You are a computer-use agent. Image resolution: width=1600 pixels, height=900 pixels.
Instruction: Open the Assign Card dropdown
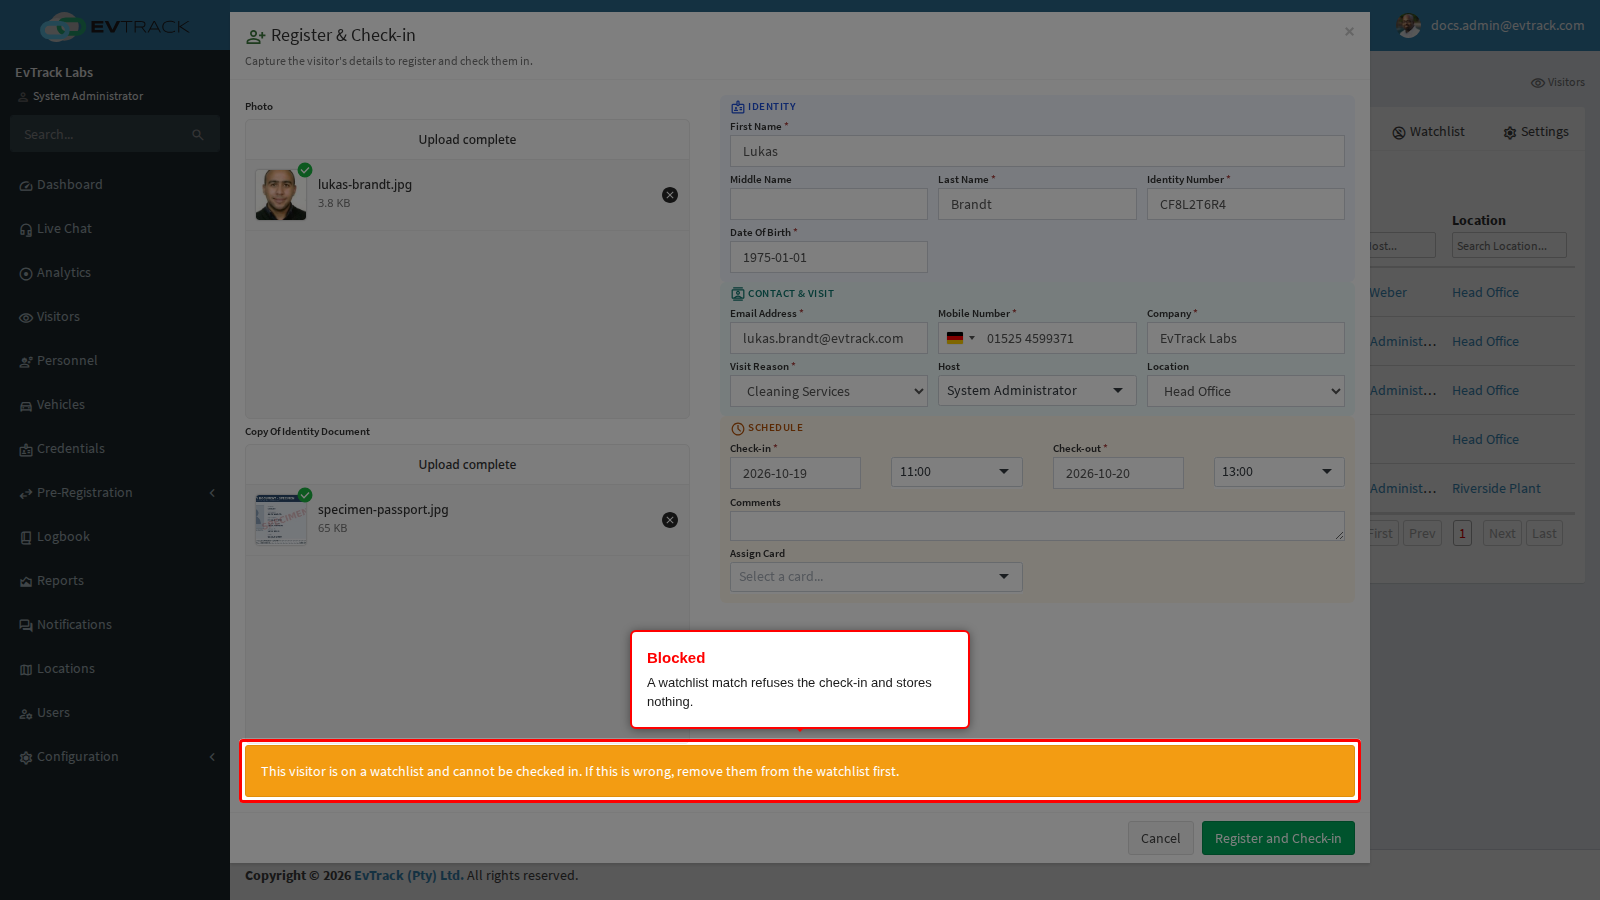876,577
